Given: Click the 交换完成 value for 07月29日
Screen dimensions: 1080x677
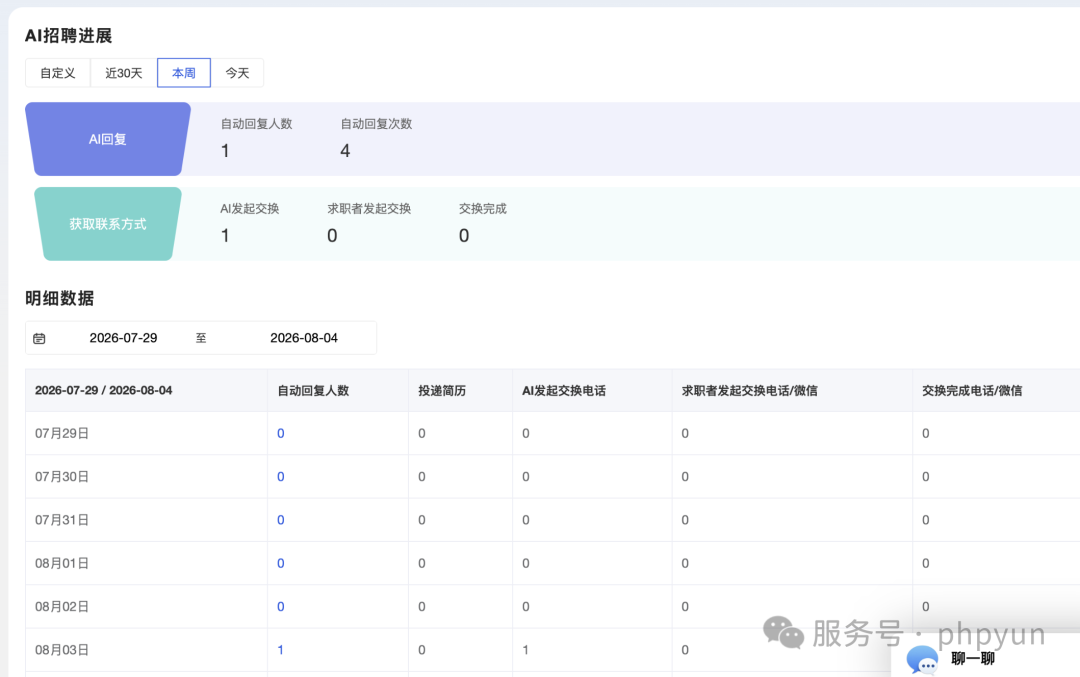Looking at the screenshot, I should coord(926,433).
